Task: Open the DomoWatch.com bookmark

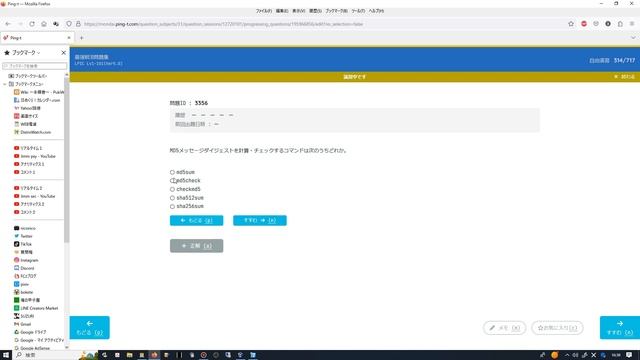Action: (33, 132)
